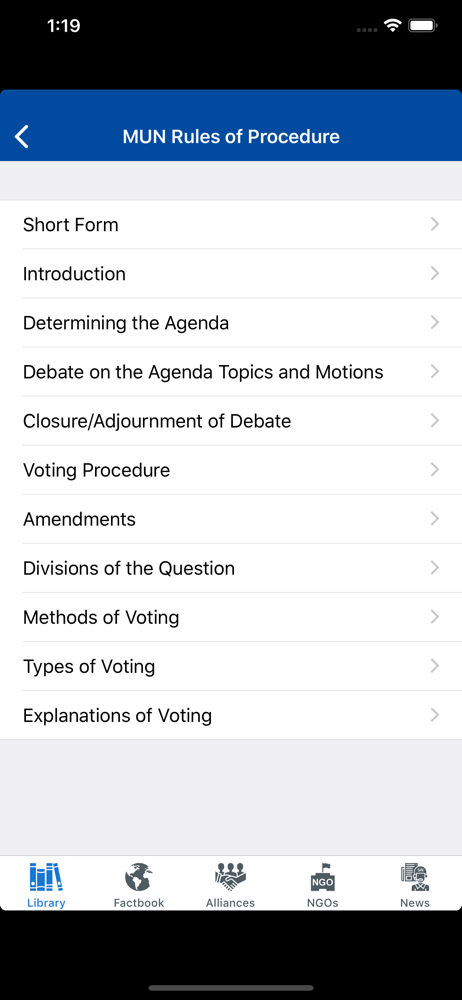Image resolution: width=462 pixels, height=1000 pixels.
Task: Open the Library books icon
Action: tap(46, 877)
